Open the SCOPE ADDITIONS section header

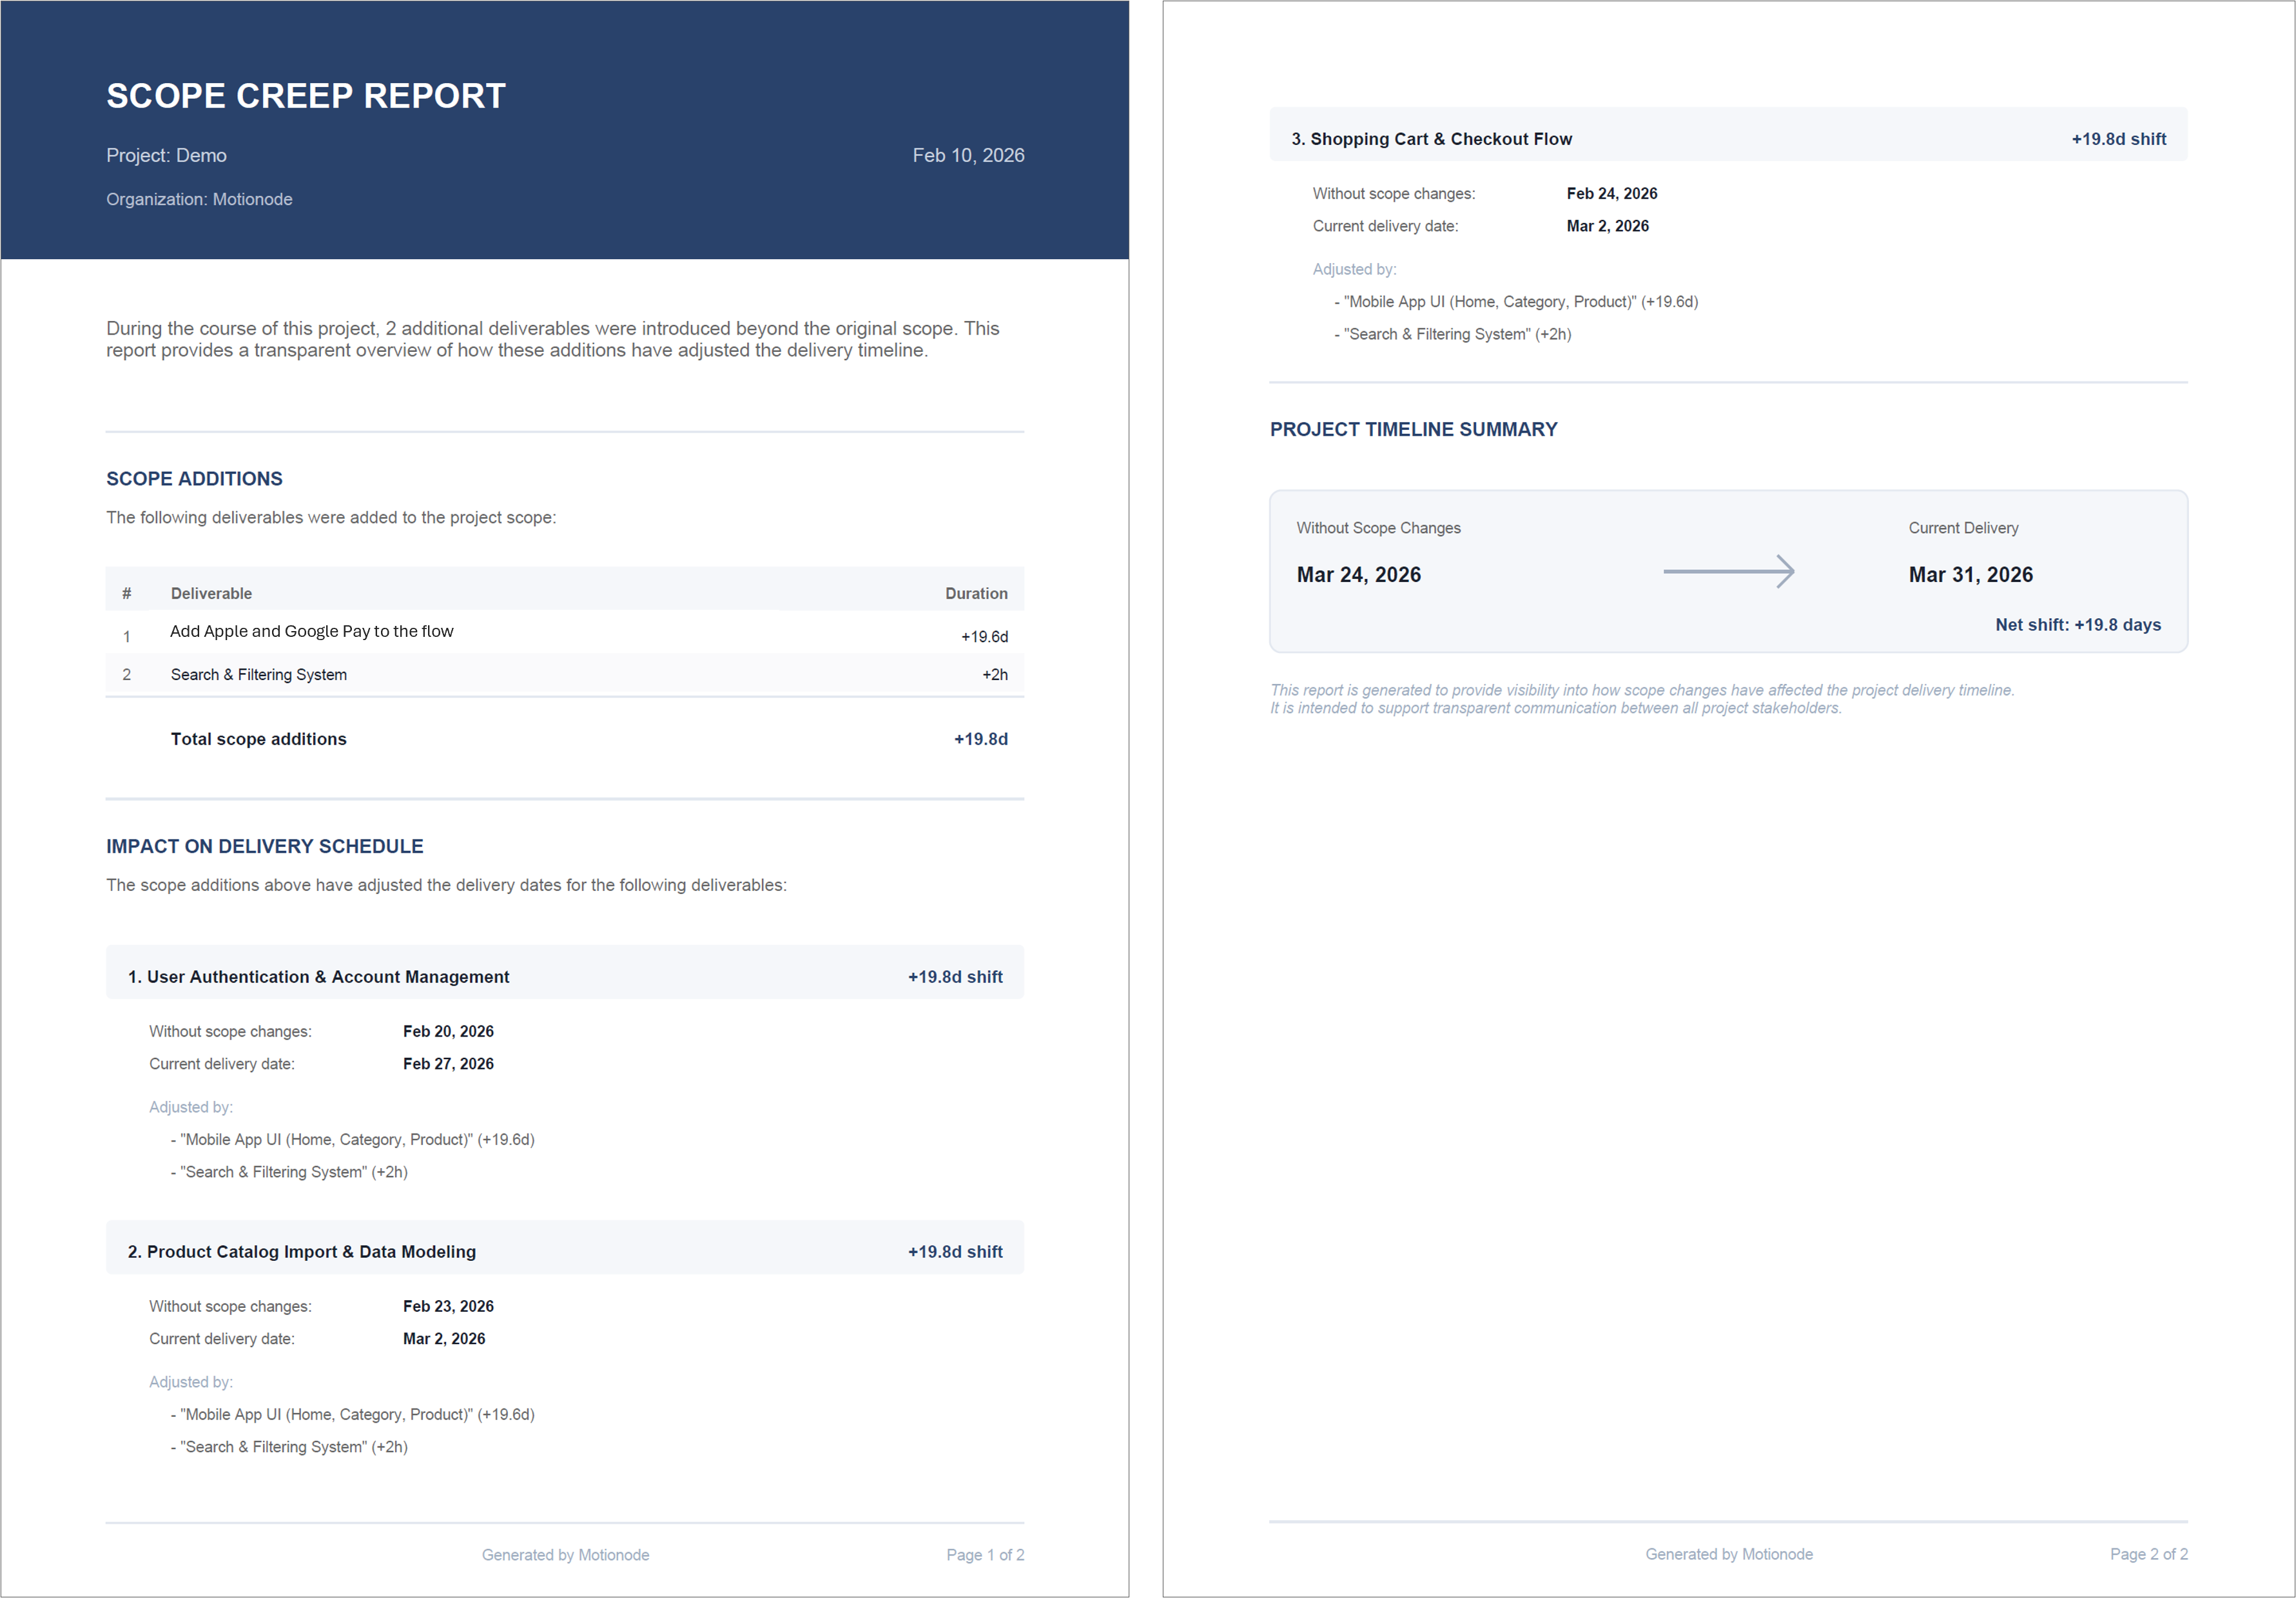click(194, 479)
